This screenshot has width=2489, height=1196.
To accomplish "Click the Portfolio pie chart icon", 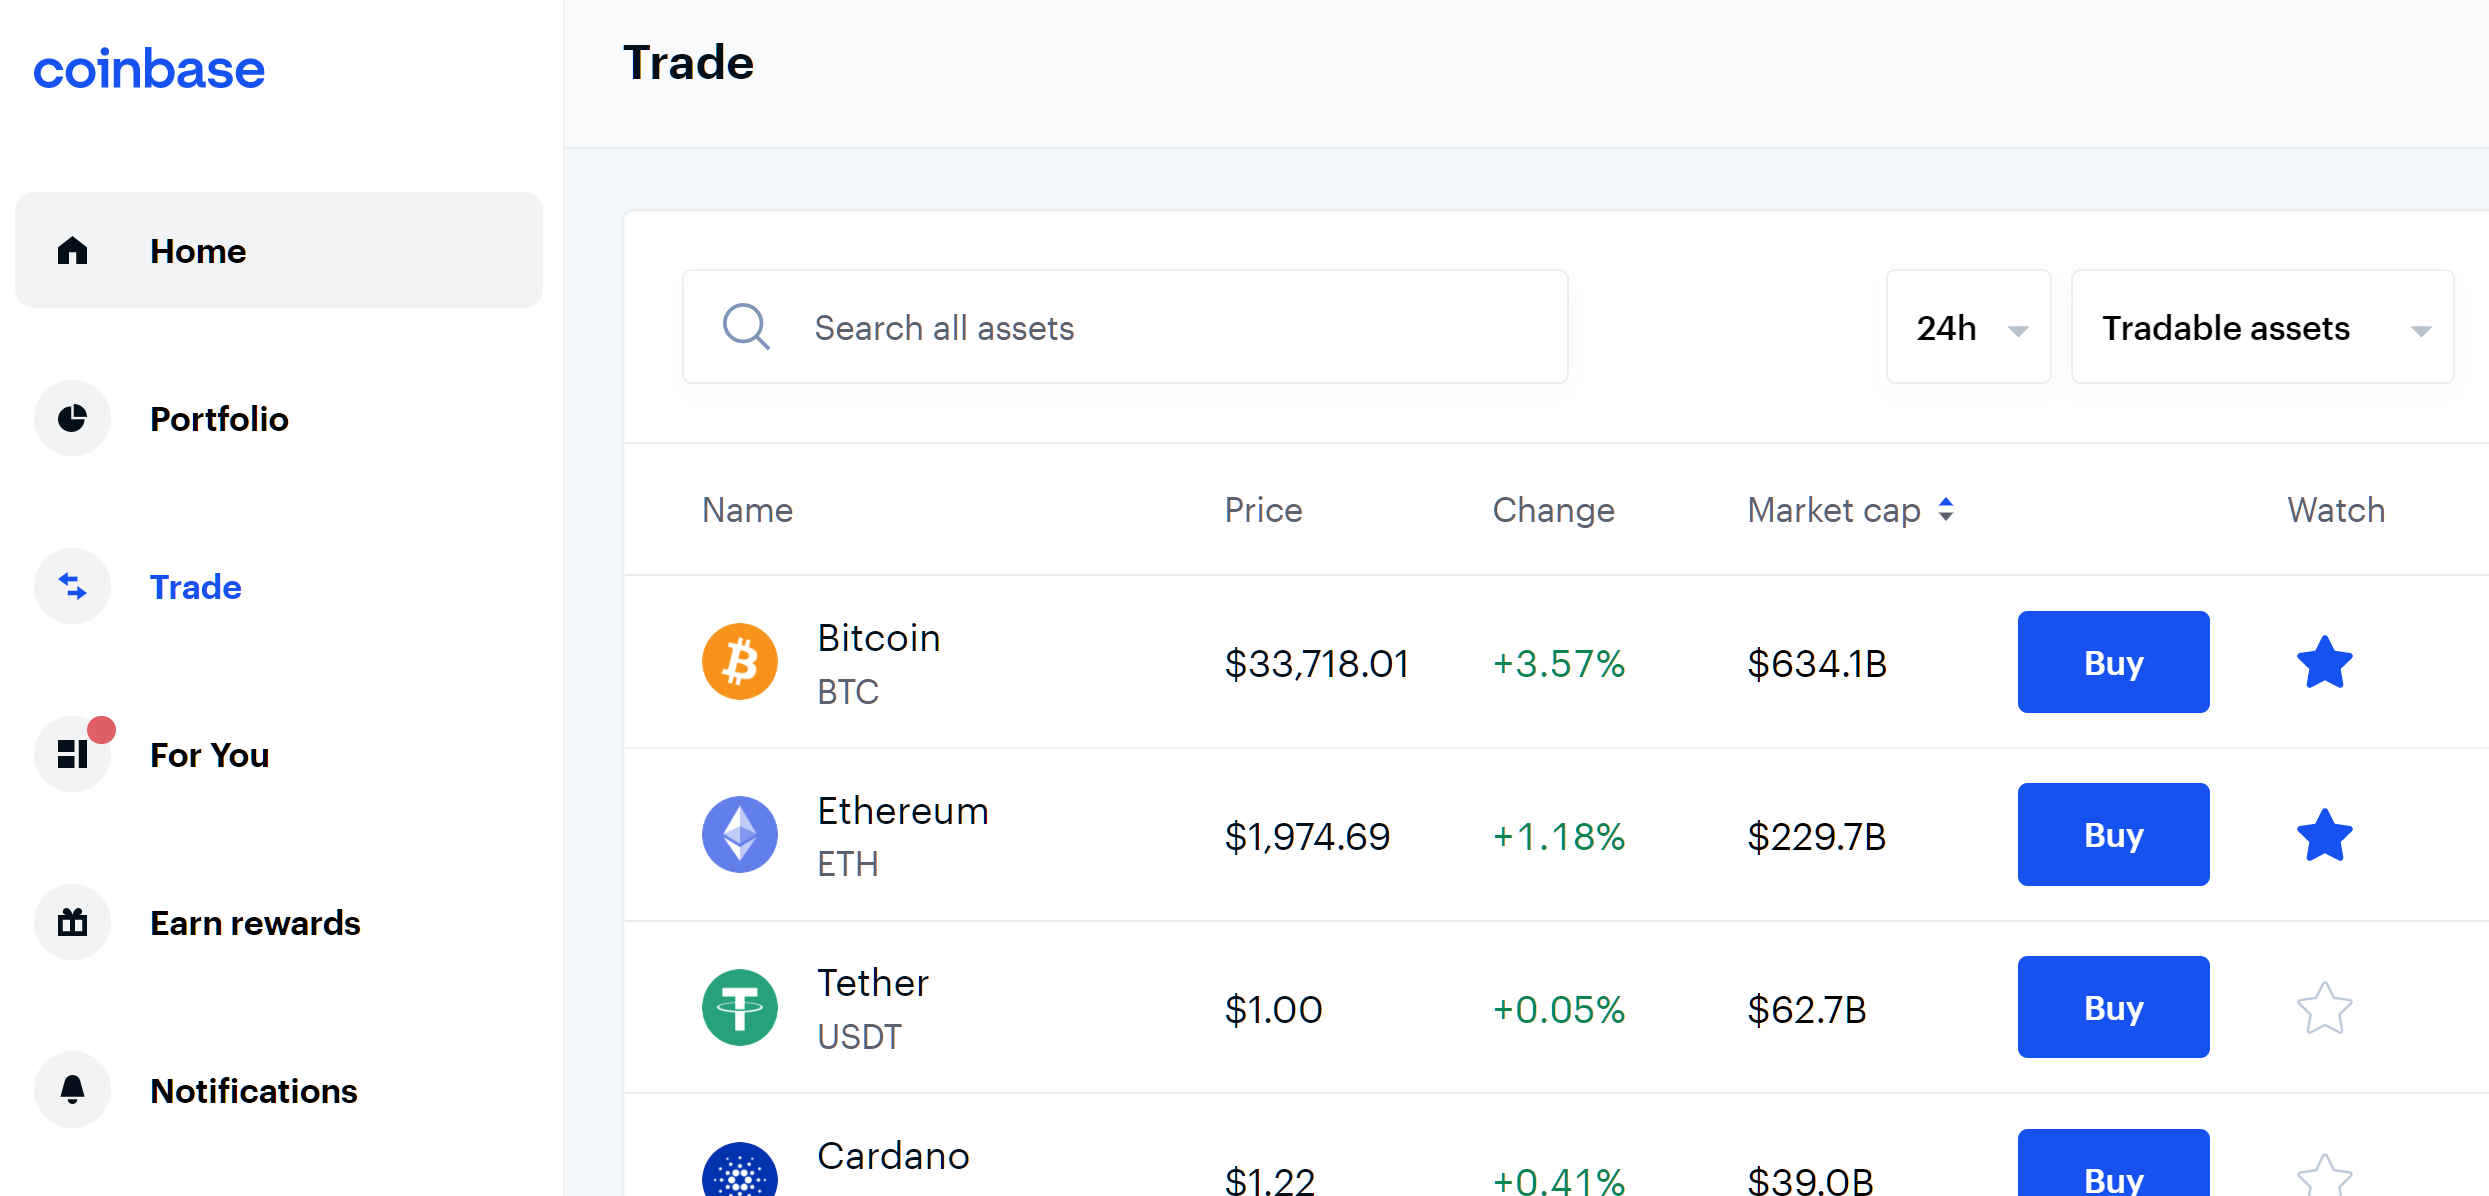I will 72,418.
